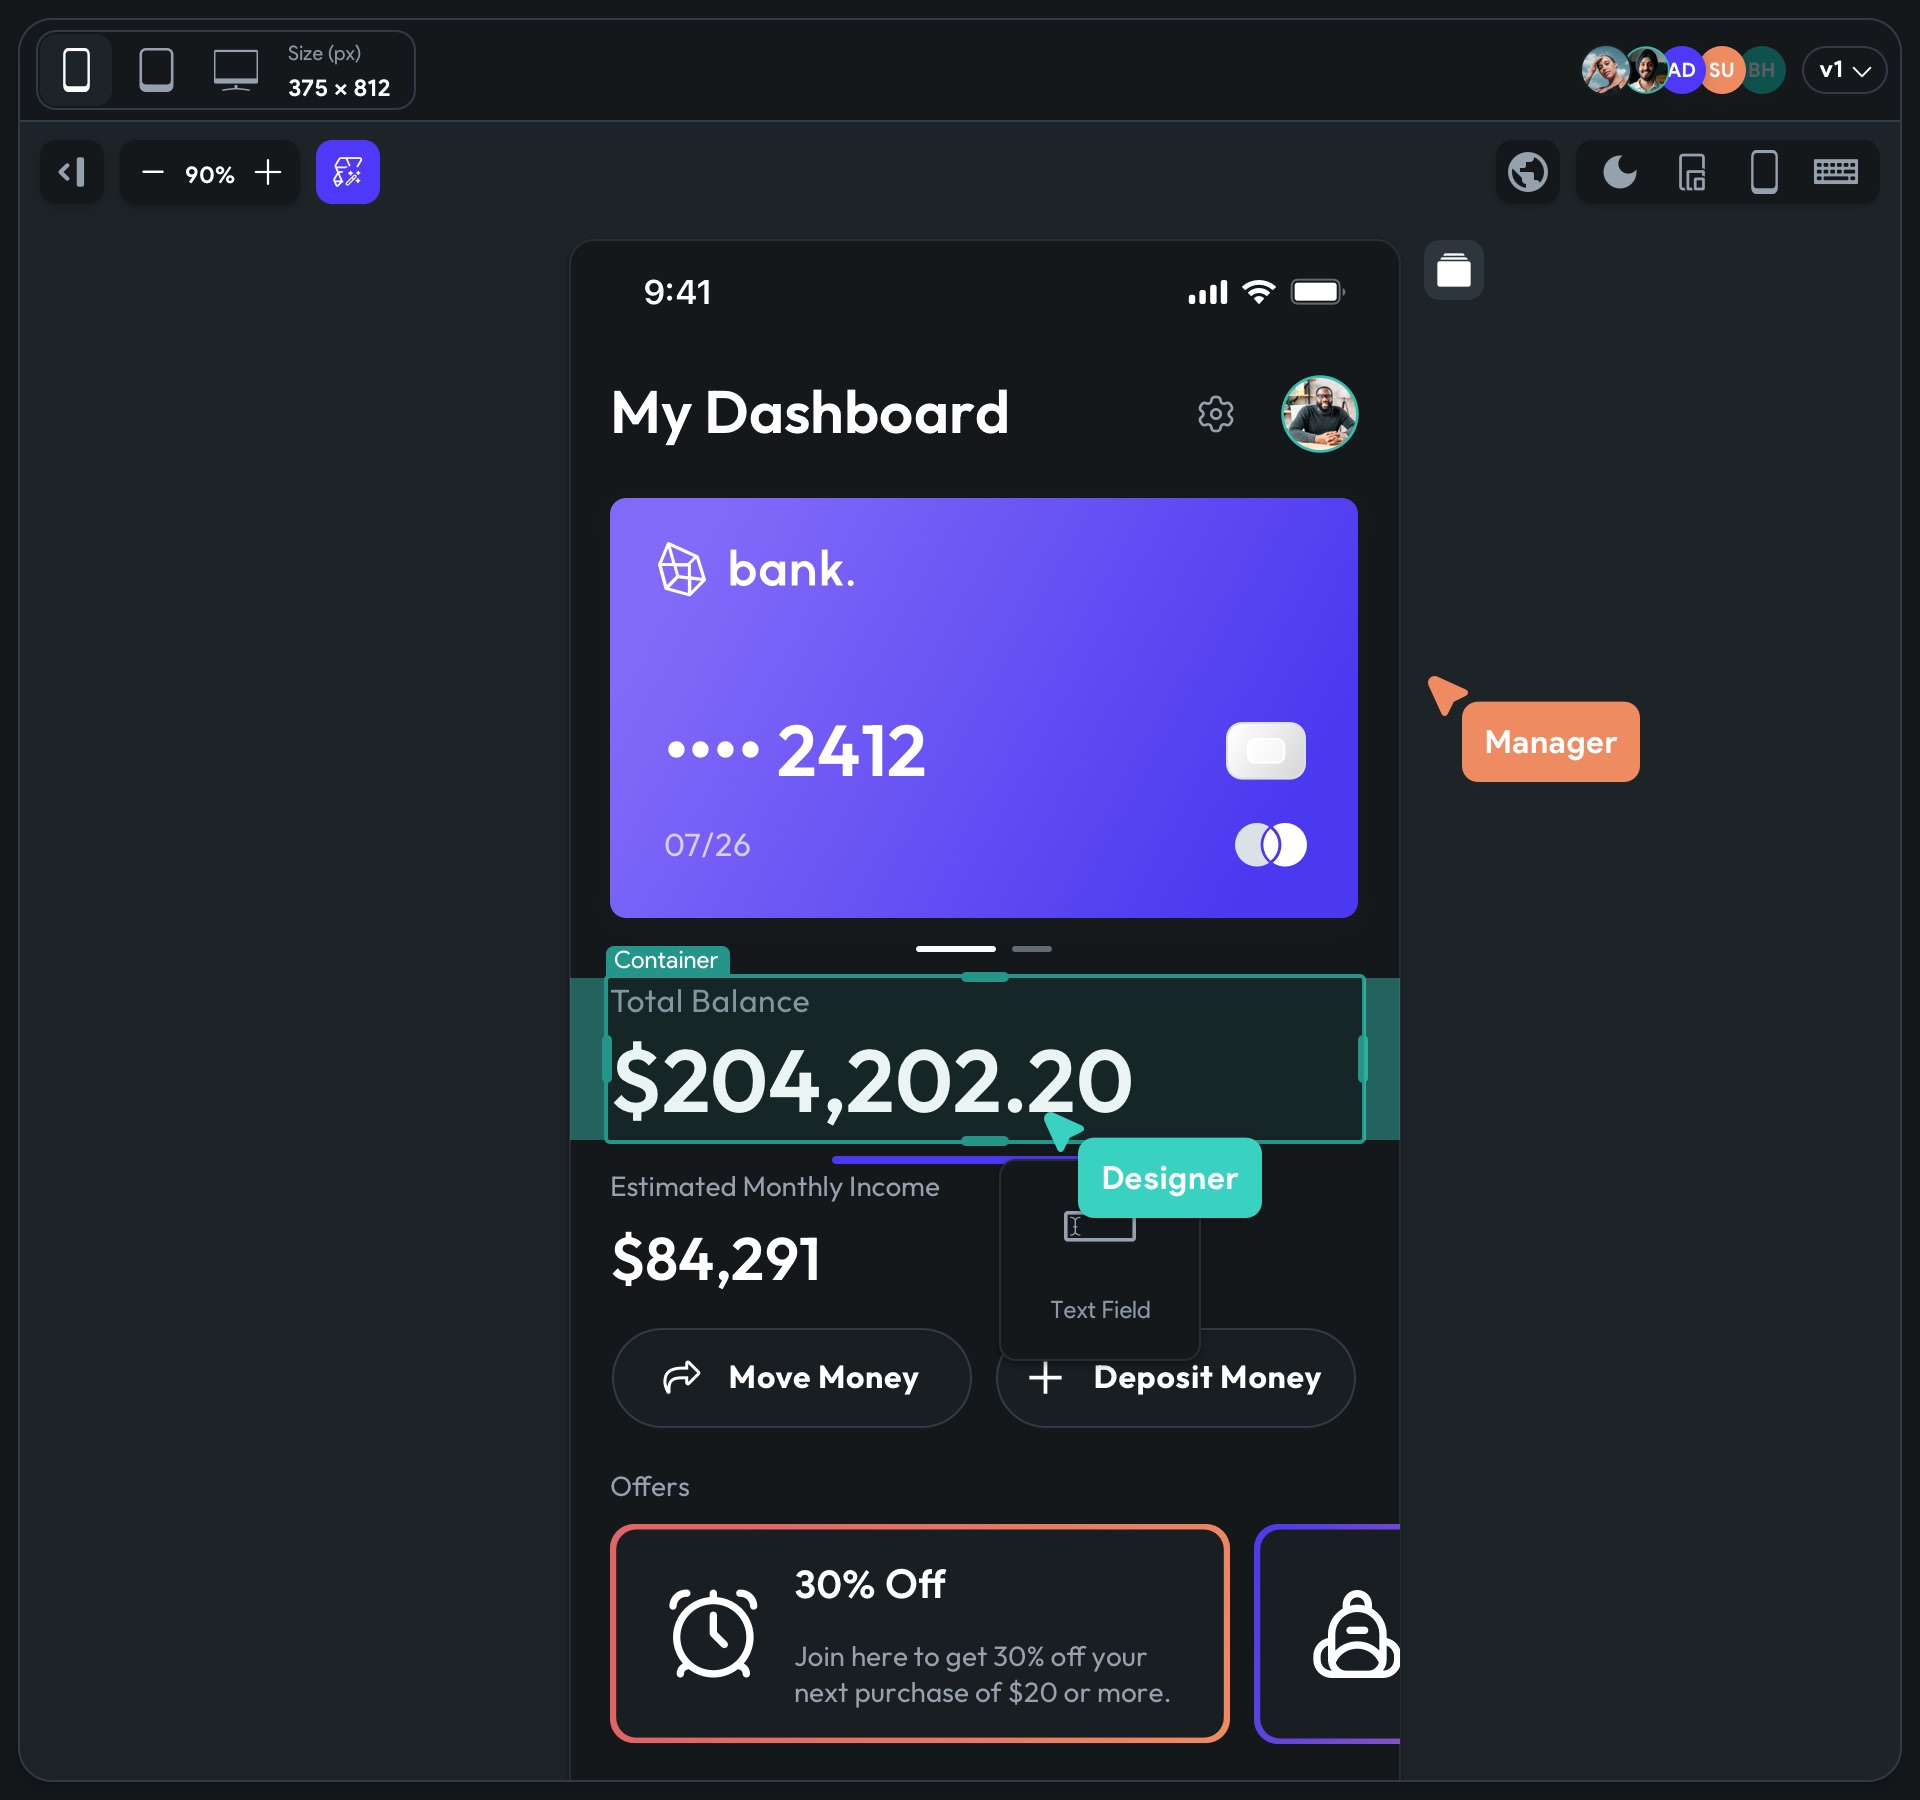Select the second card carousel indicator

click(1031, 948)
